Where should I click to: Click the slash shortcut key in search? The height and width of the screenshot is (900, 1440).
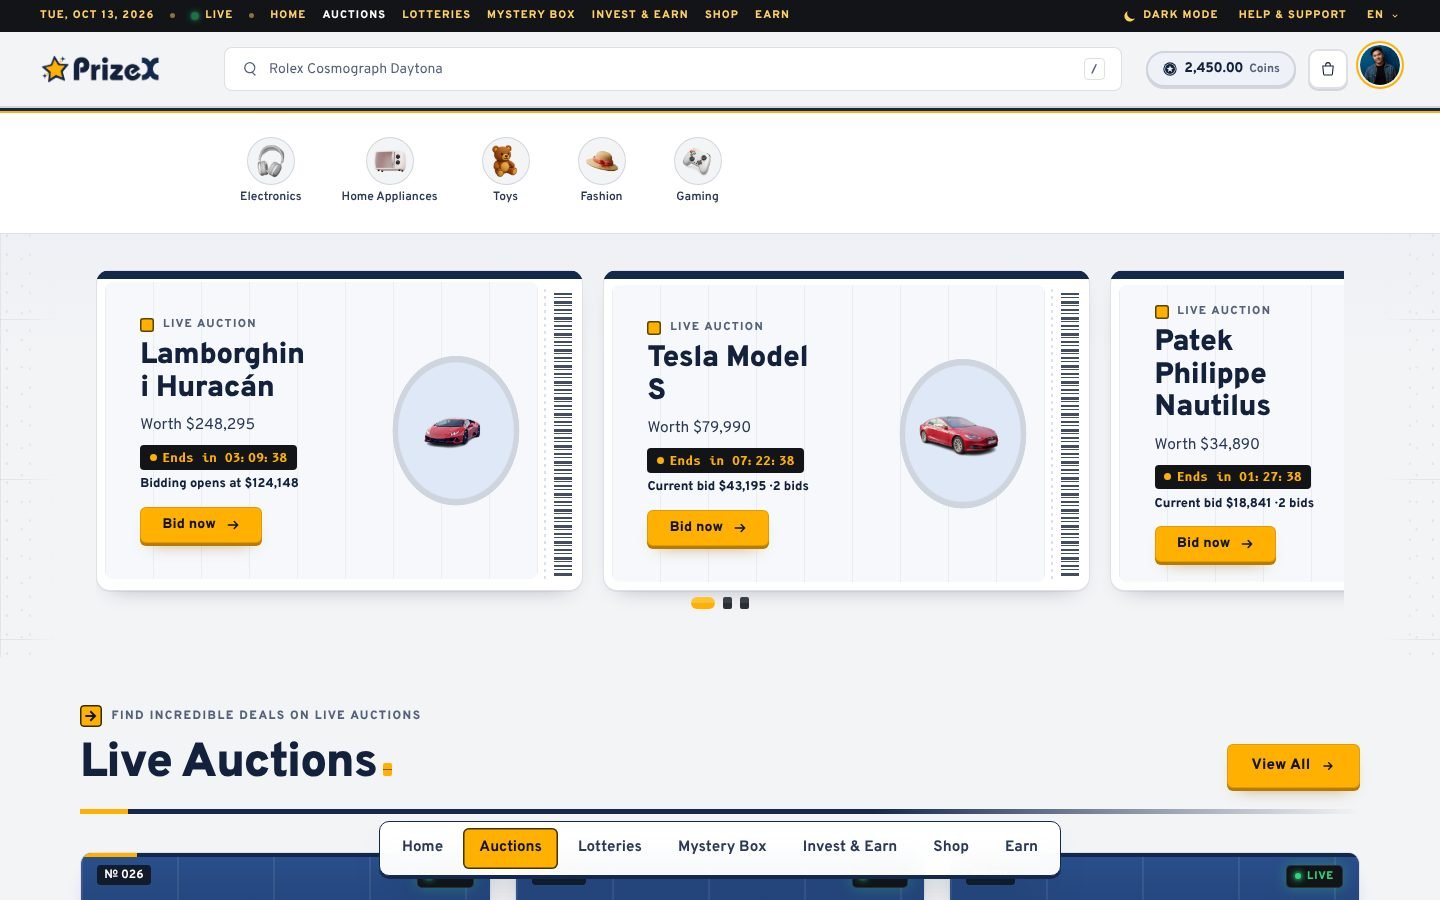tap(1094, 69)
